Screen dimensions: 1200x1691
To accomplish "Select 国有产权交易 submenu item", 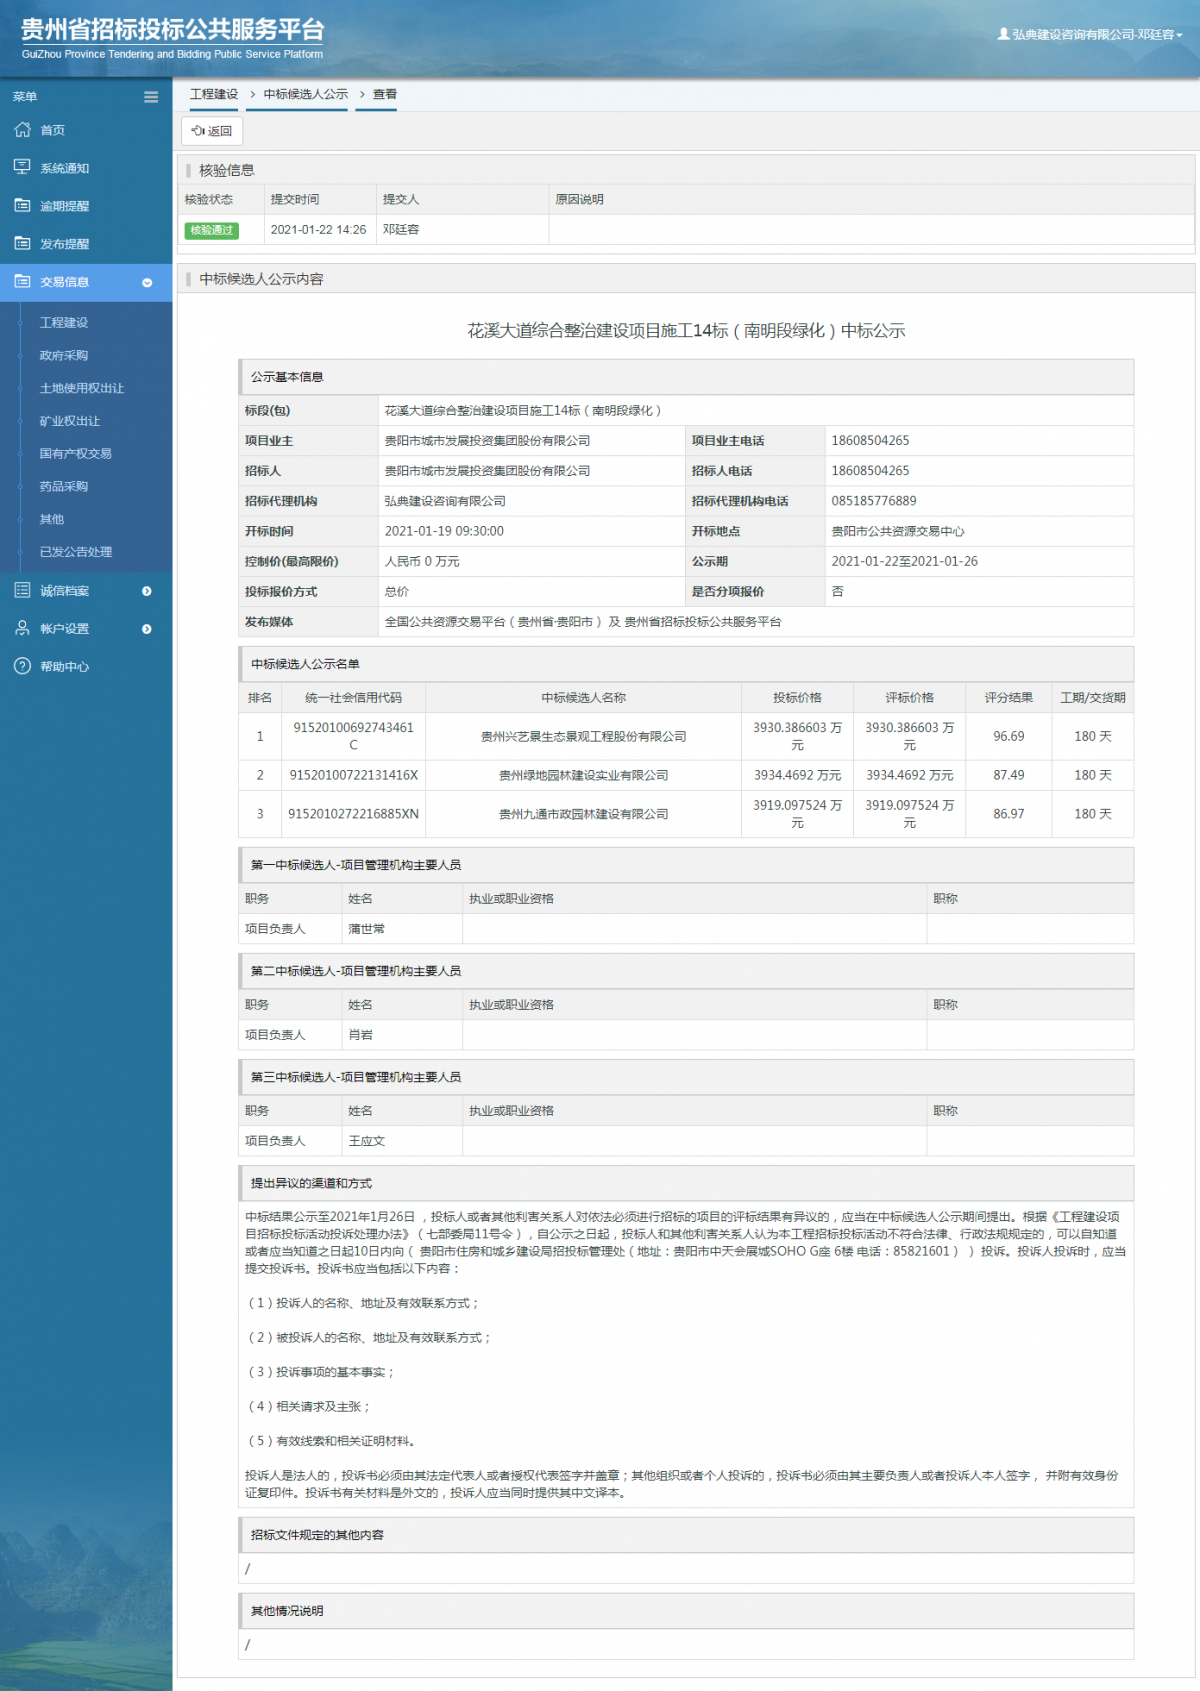I will (76, 454).
